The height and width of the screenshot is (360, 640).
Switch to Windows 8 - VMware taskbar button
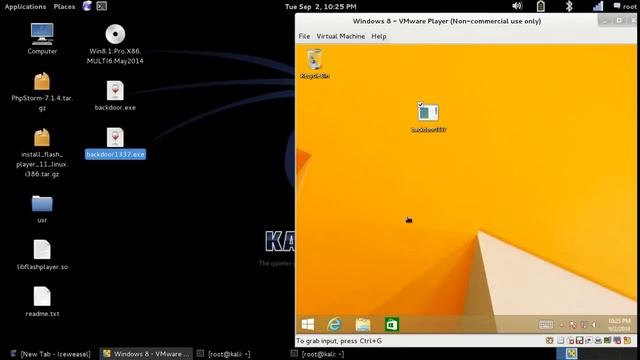tap(146, 354)
